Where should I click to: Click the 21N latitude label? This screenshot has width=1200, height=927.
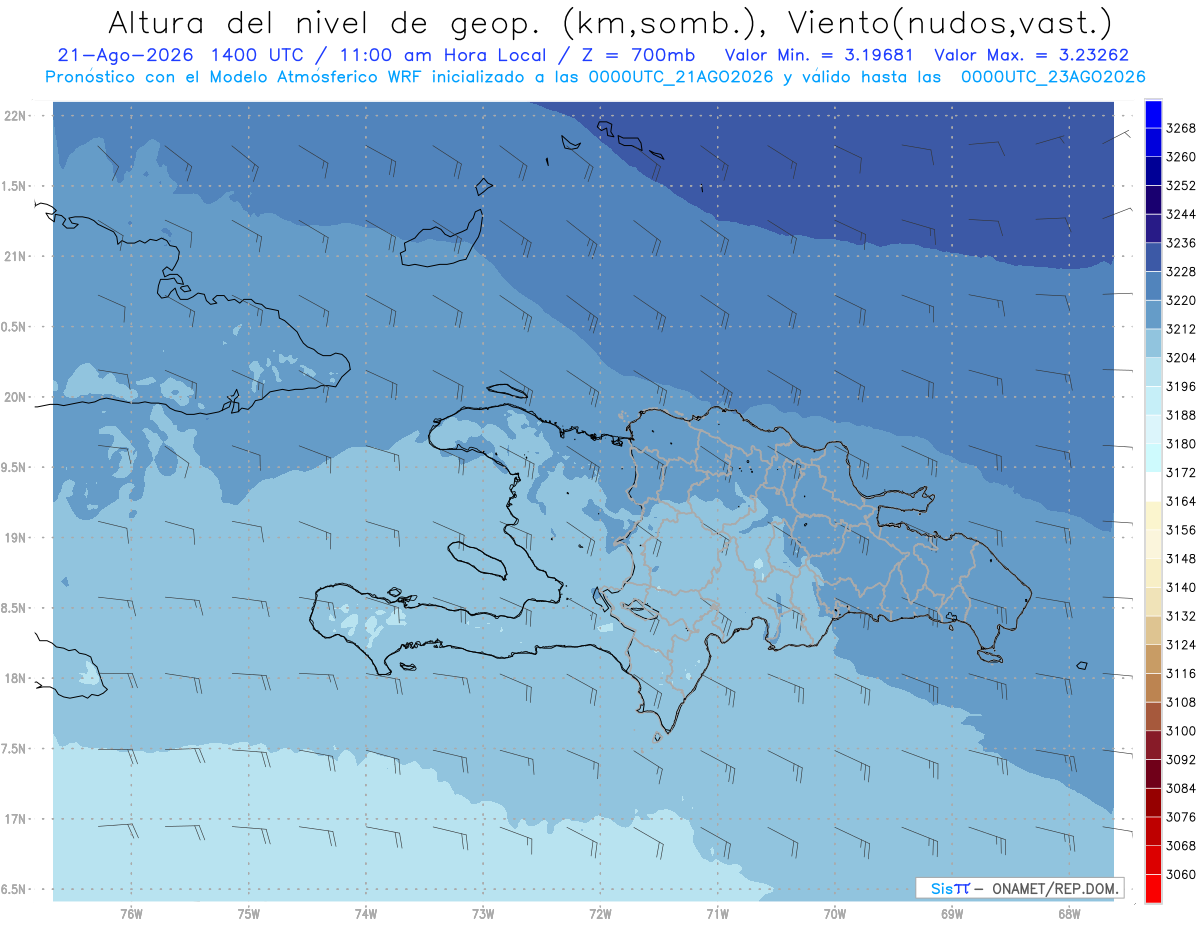(16, 256)
